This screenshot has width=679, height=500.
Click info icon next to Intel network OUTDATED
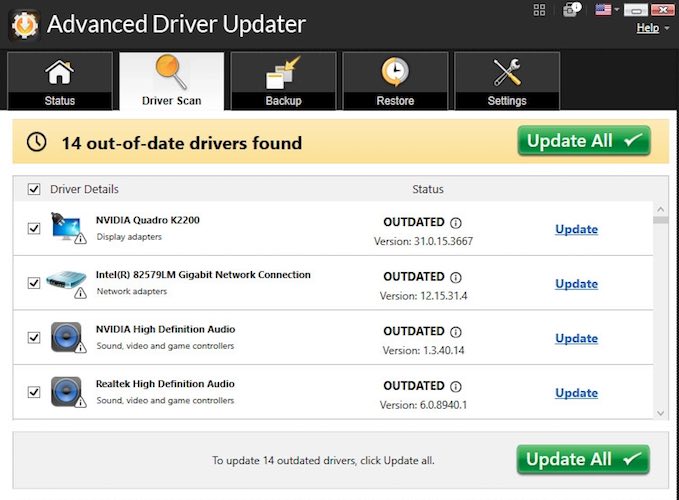click(456, 277)
